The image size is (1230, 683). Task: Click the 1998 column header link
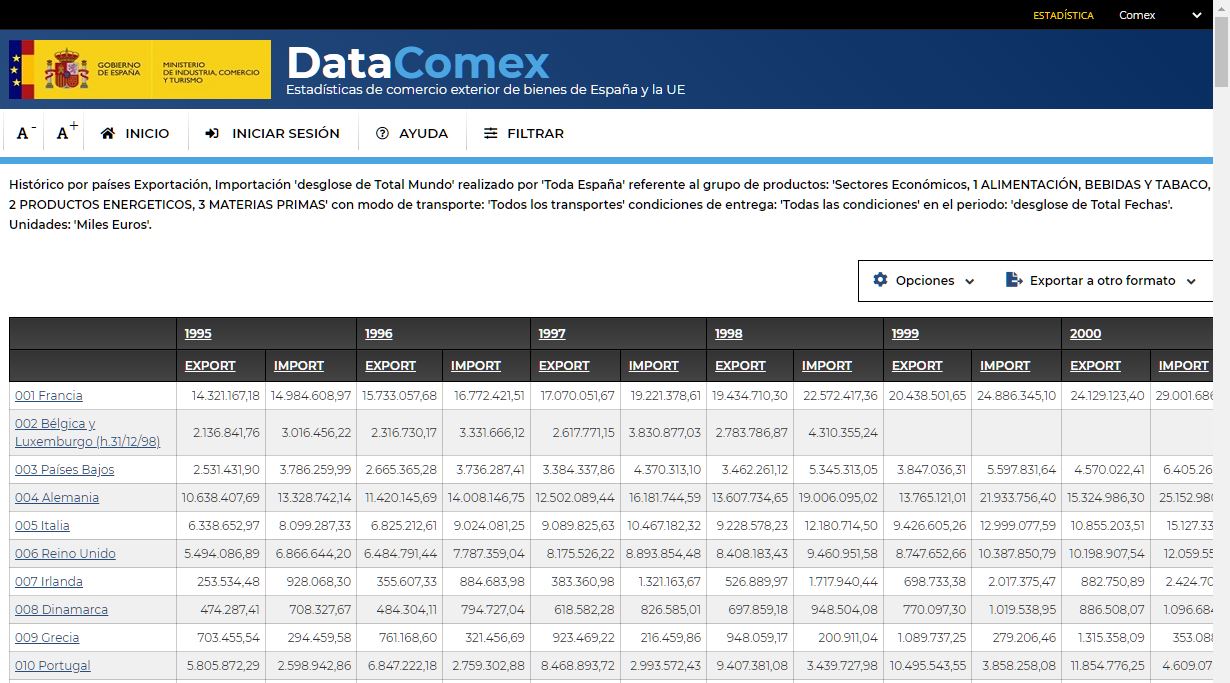click(729, 334)
